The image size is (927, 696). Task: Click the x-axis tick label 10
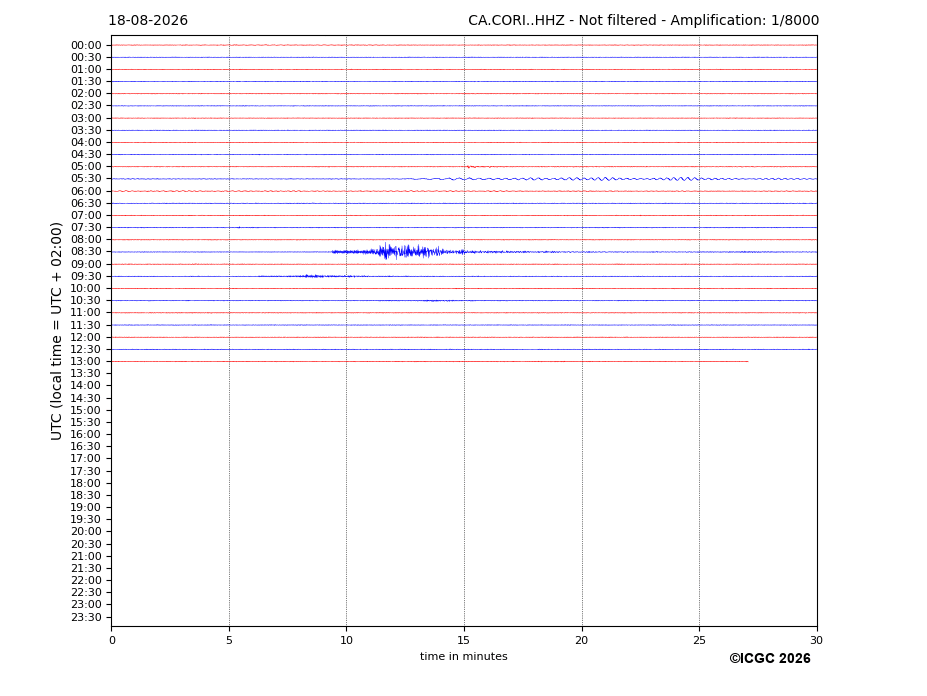[x=346, y=640]
